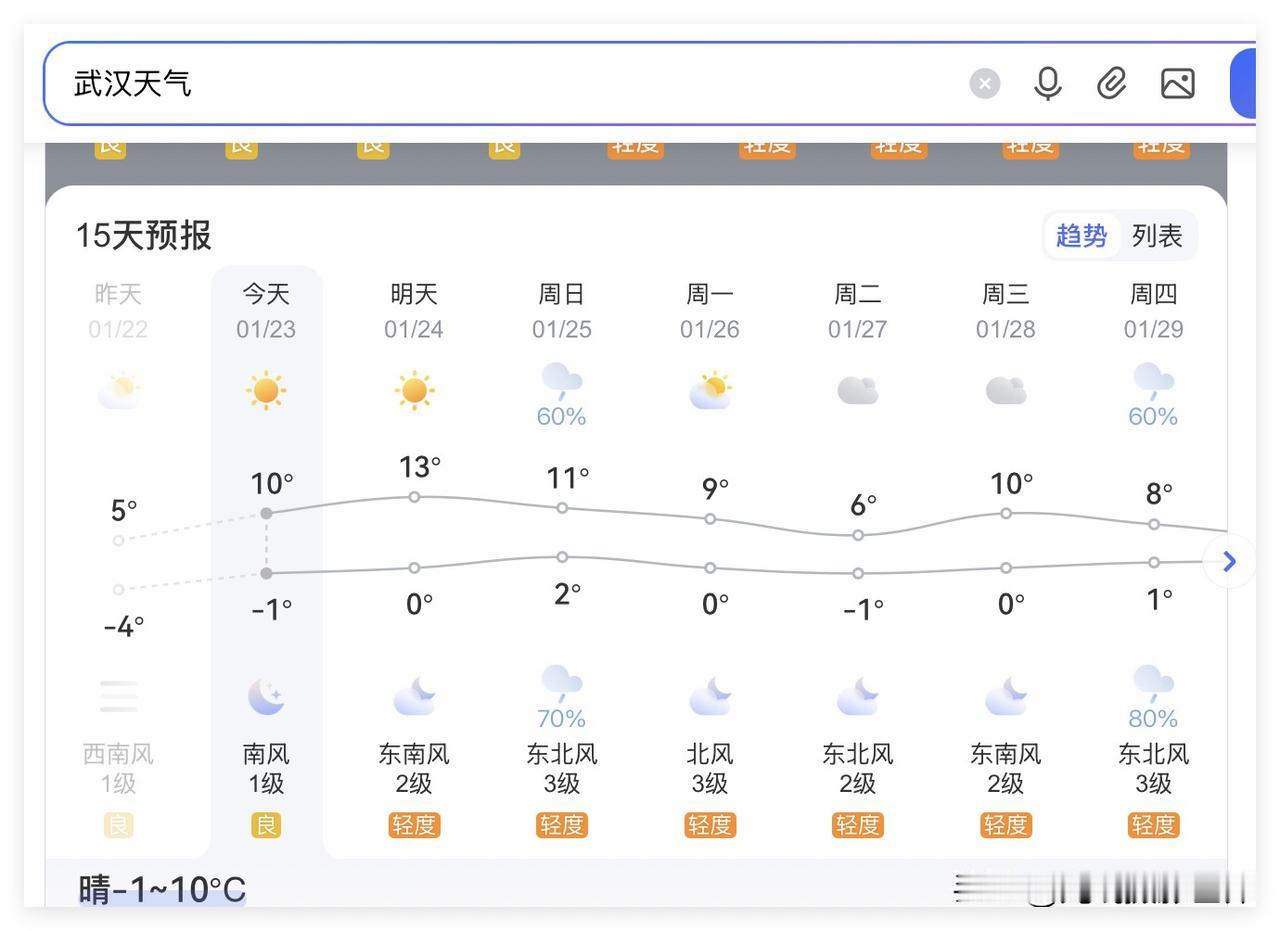This screenshot has height=931, width=1280.
Task: Open the image search icon
Action: tap(1177, 84)
